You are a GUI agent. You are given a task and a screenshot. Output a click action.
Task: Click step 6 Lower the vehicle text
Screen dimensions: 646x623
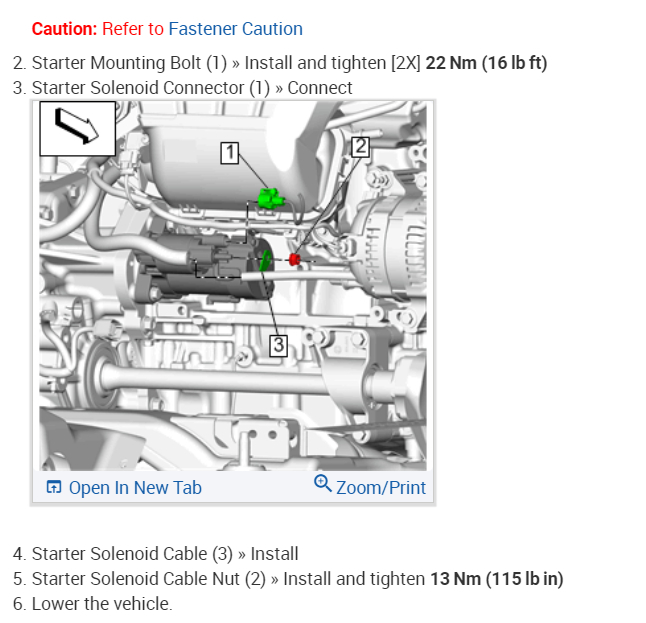(x=93, y=604)
